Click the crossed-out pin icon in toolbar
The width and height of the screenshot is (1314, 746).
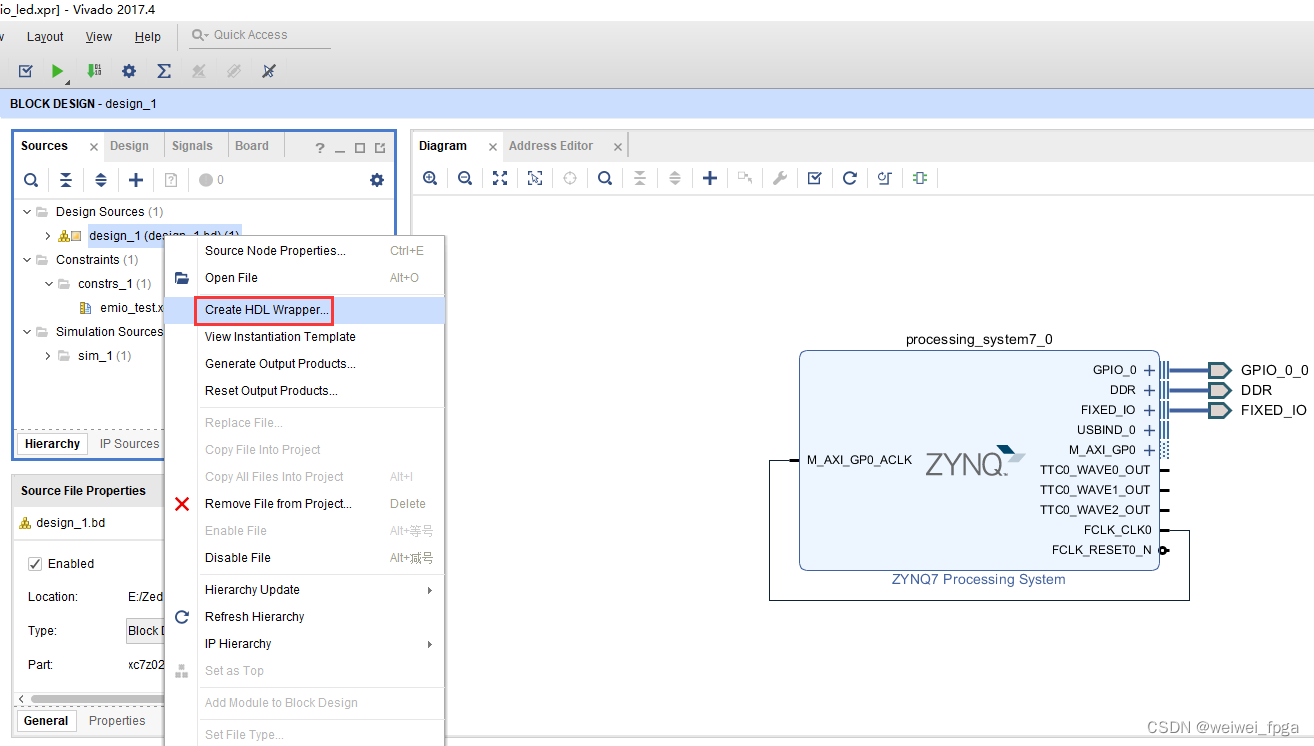tap(268, 71)
